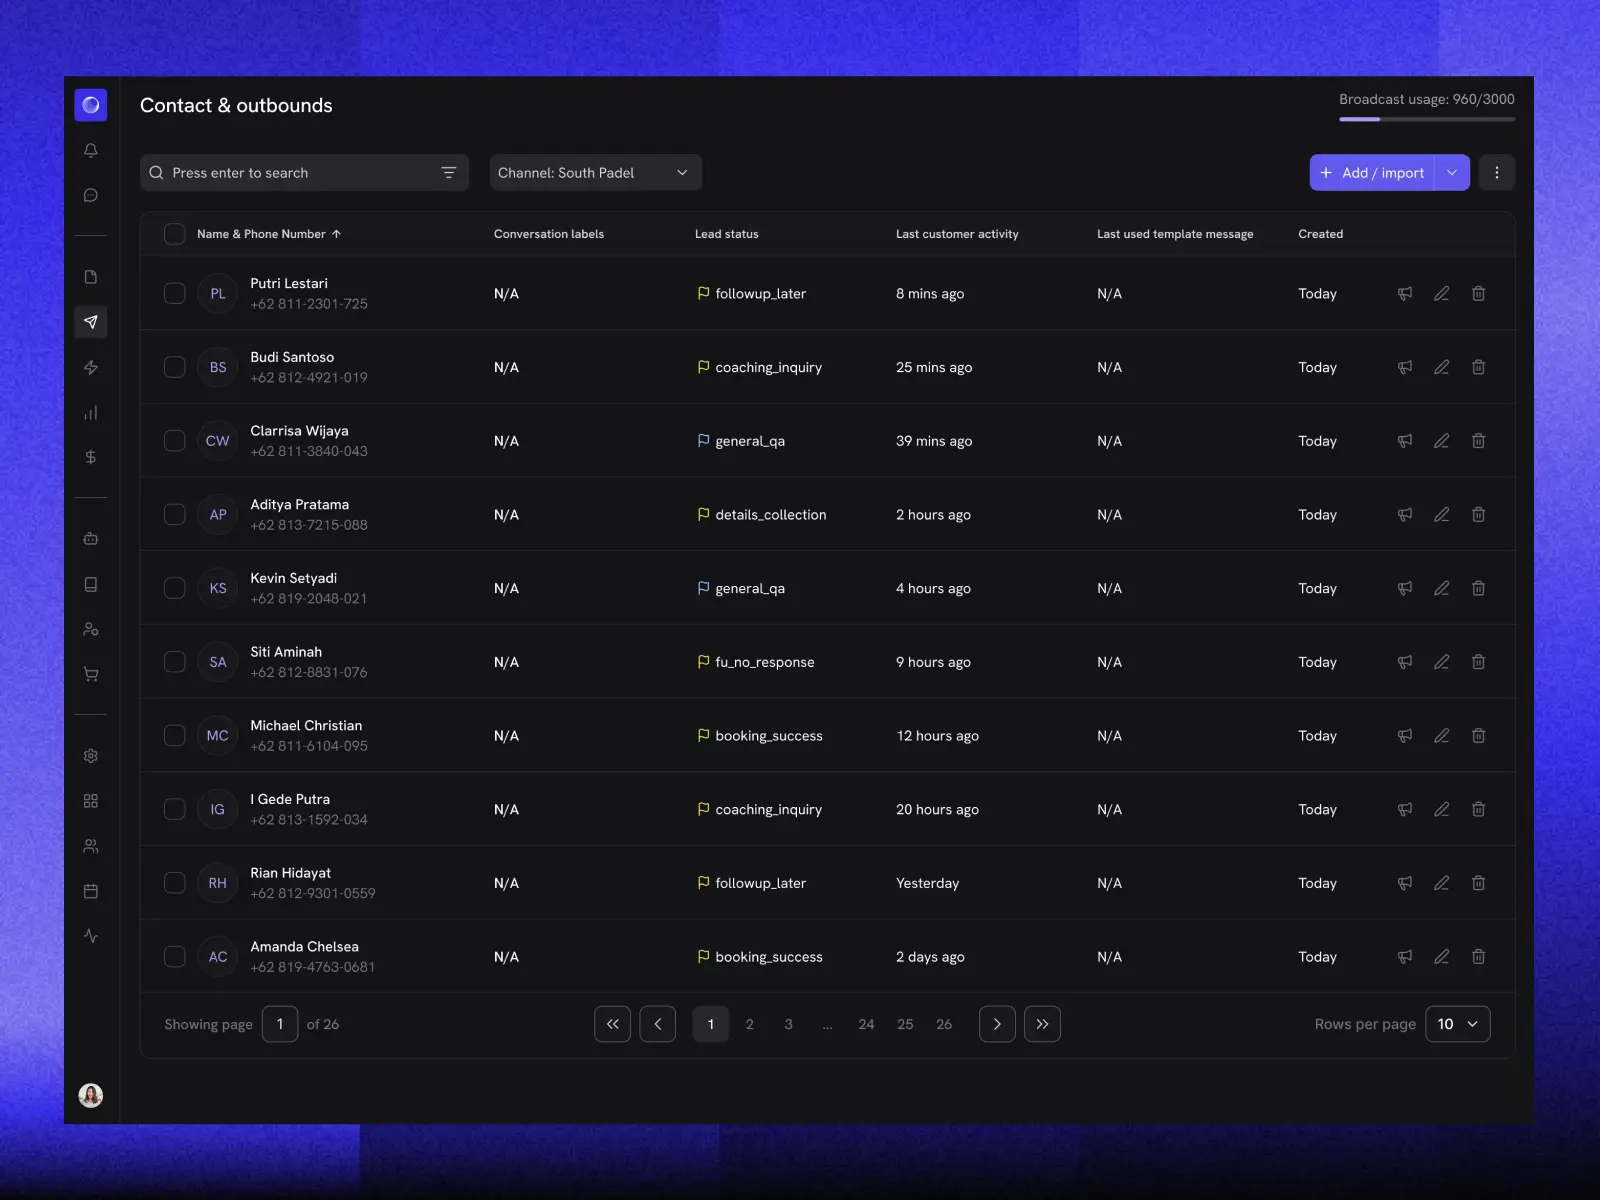Check the box for Michael Christian

(x=175, y=736)
